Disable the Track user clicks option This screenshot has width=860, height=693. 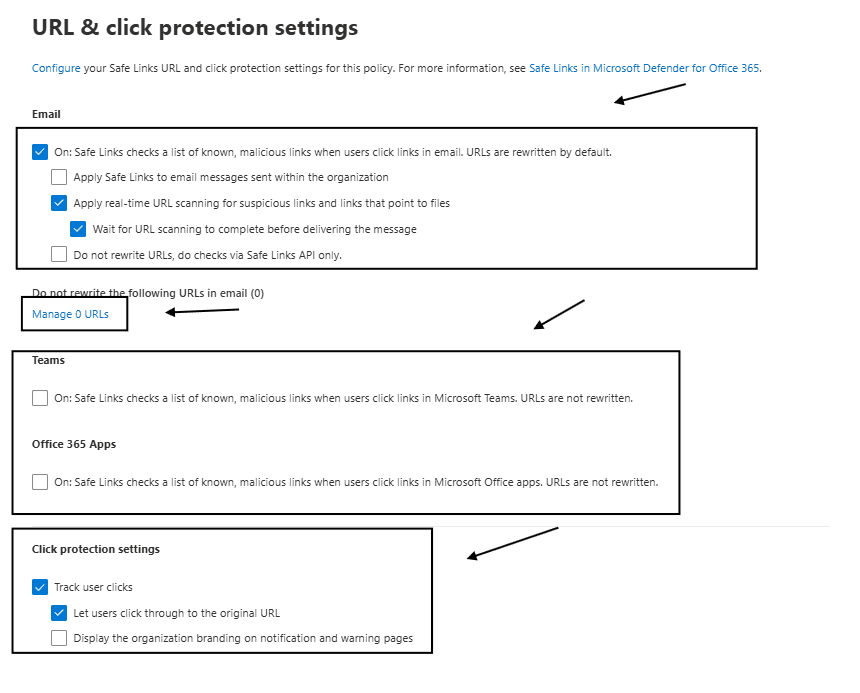40,587
